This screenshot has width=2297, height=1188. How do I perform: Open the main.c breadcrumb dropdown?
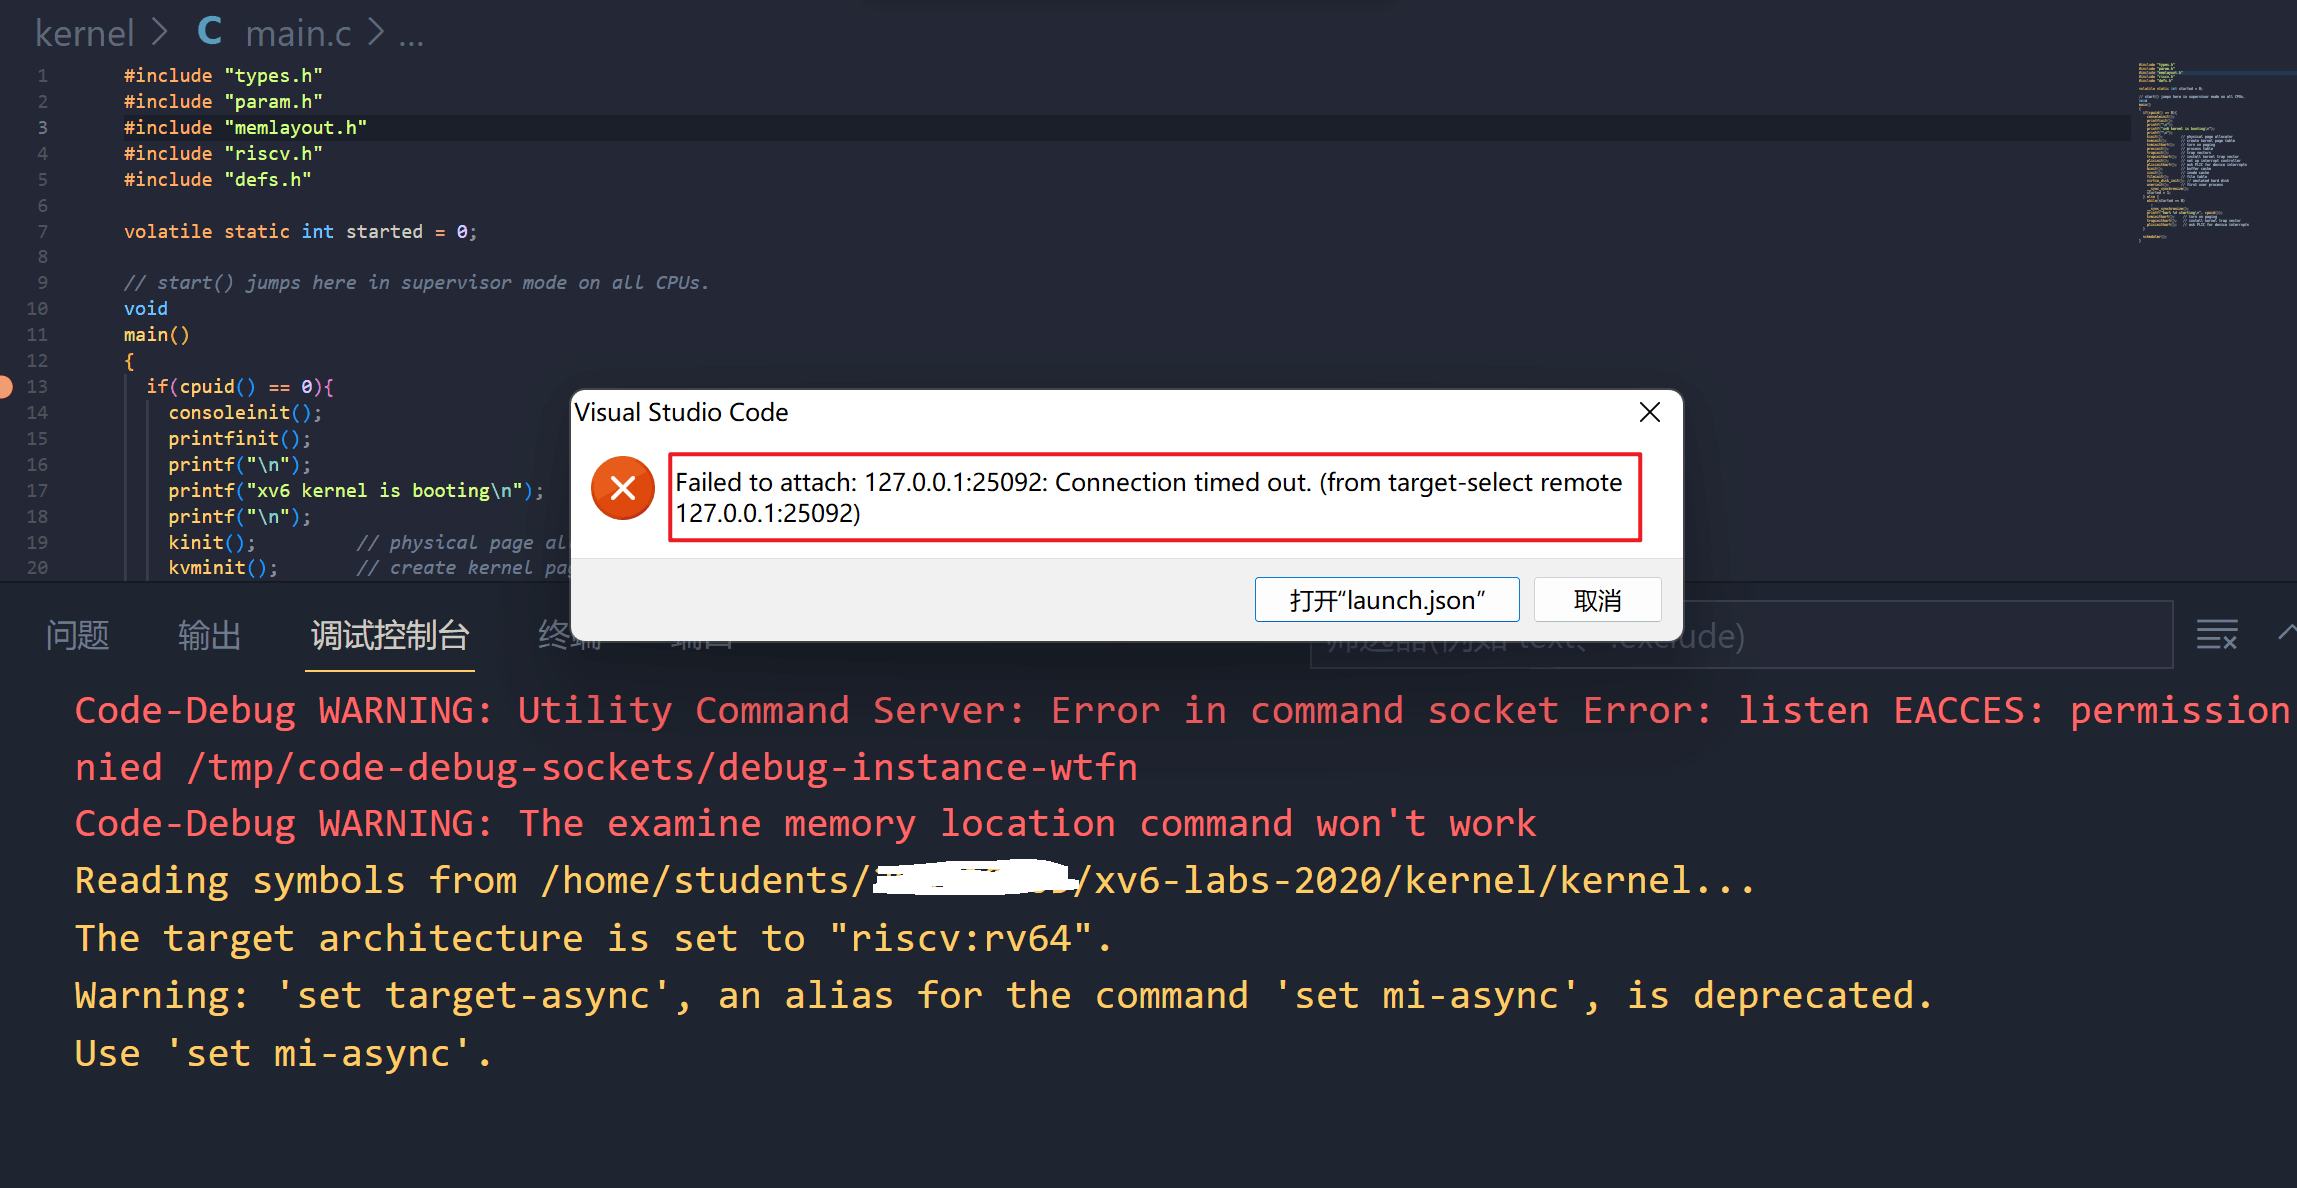coord(297,31)
